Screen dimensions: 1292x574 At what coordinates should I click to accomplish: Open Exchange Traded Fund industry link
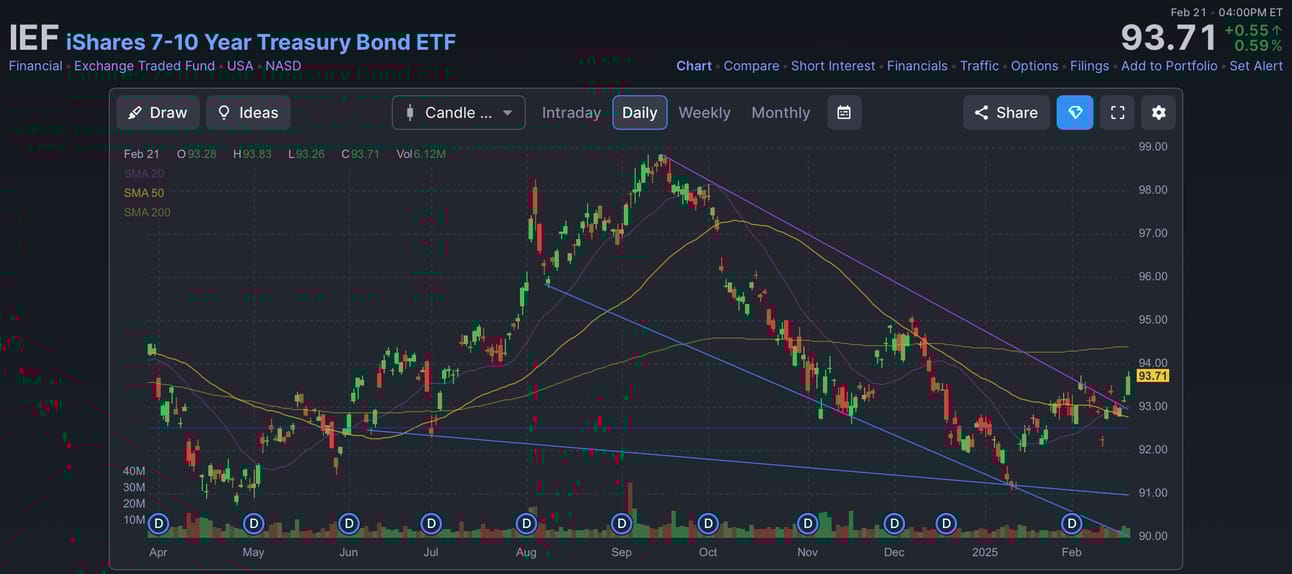pos(144,66)
